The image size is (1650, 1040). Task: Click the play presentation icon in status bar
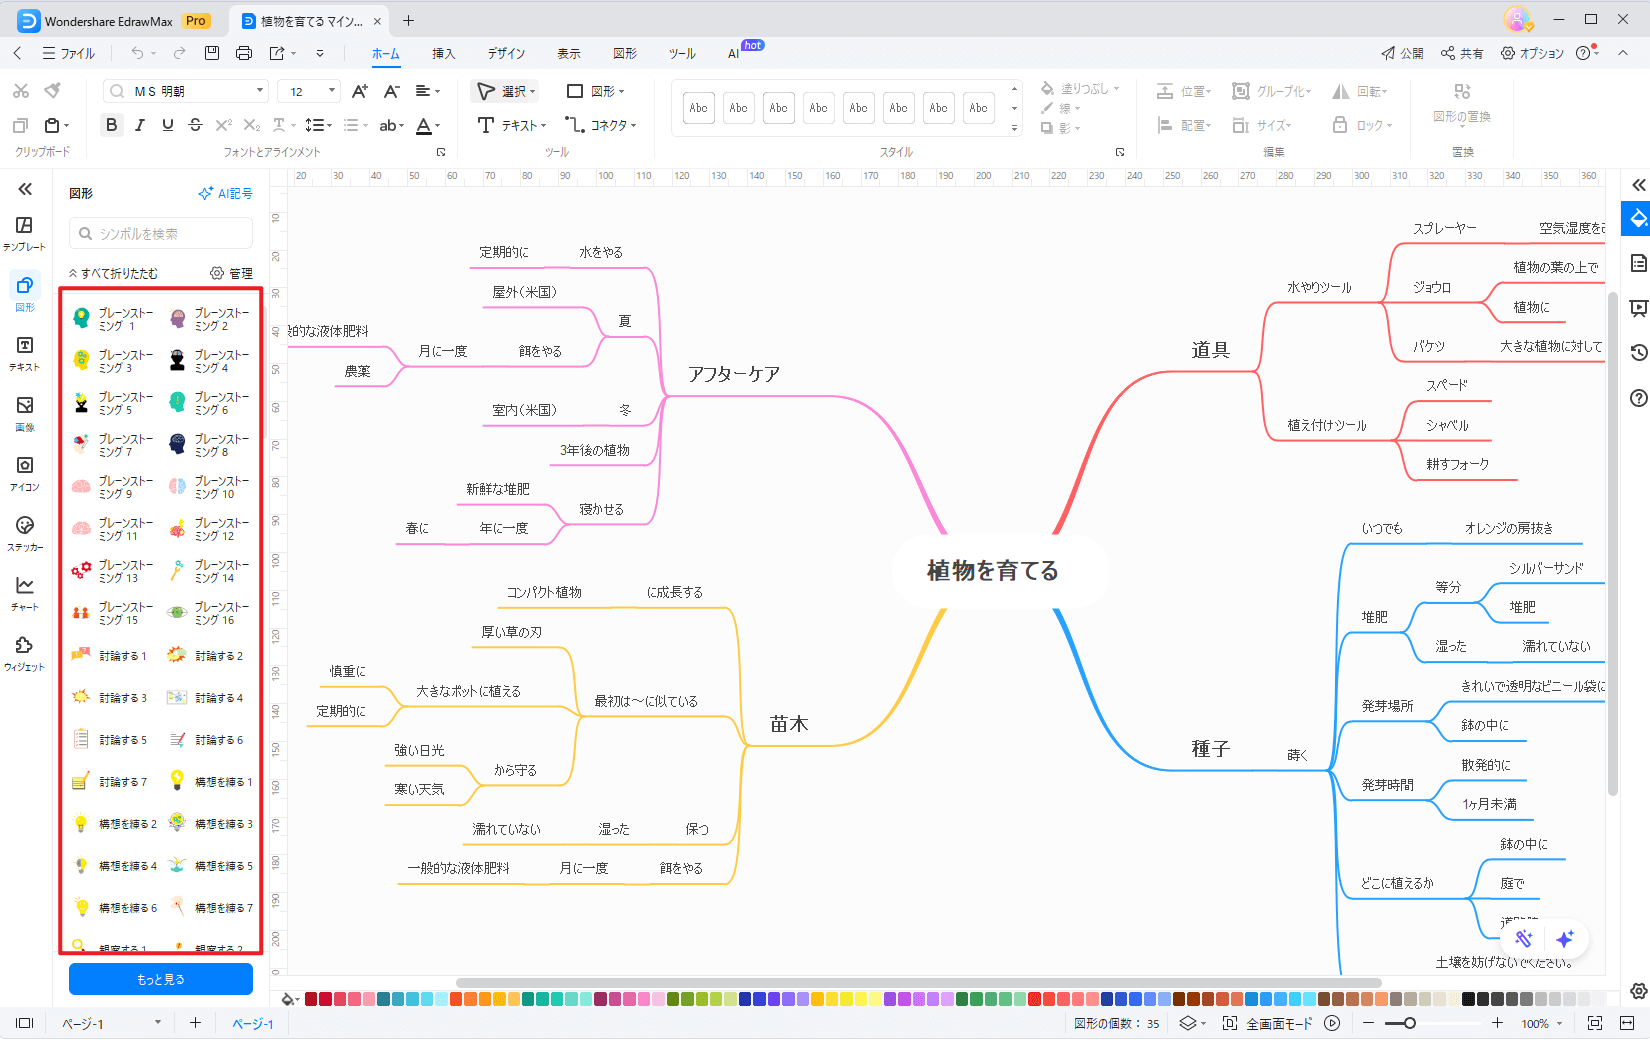[1332, 1023]
